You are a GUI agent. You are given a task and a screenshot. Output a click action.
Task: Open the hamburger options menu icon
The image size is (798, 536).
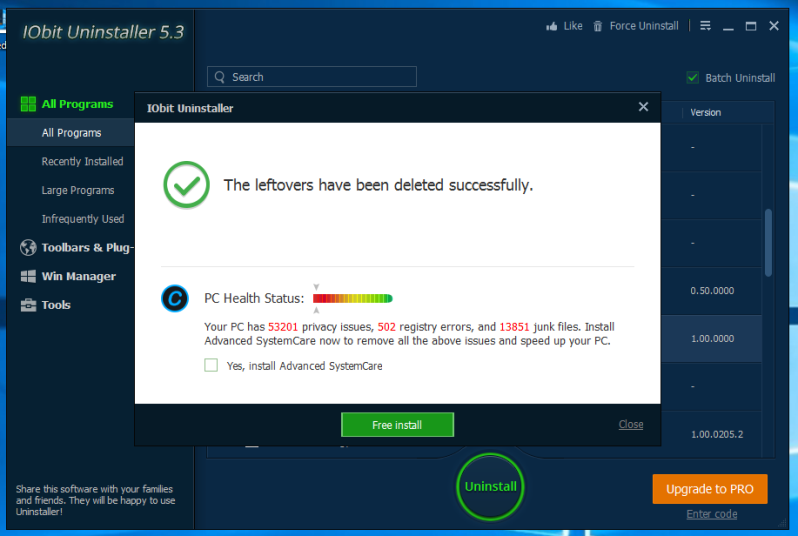705,25
